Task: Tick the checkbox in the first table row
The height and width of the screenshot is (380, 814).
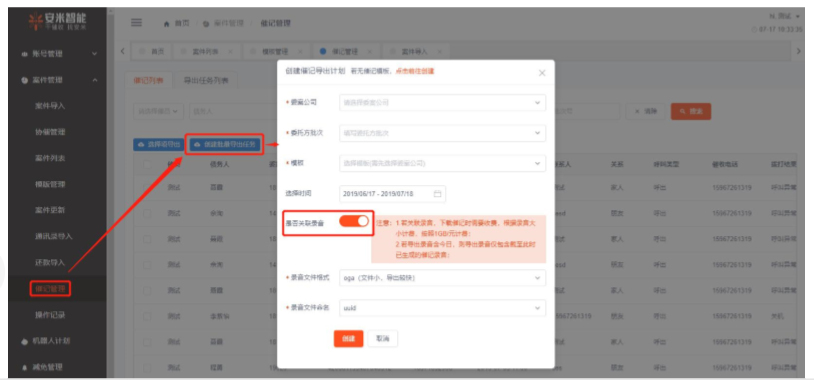Action: click(147, 187)
